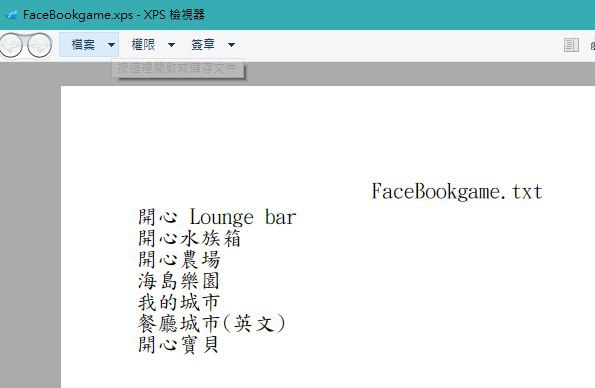This screenshot has width=595, height=388.
Task: Open the 權限 menu
Action: click(143, 45)
